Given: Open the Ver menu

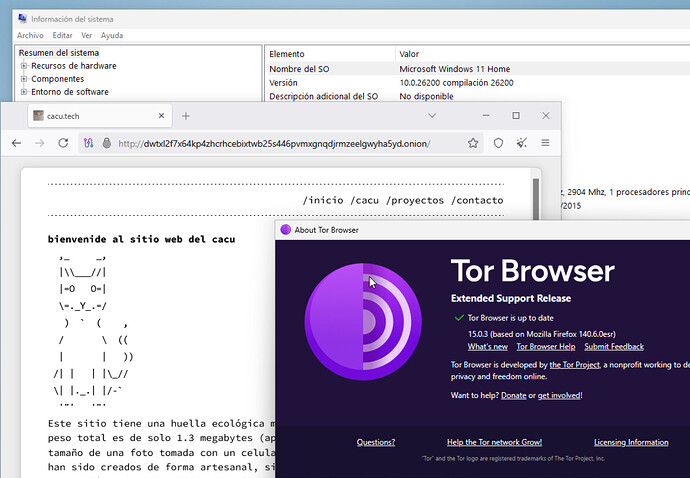Looking at the screenshot, I should 86,35.
